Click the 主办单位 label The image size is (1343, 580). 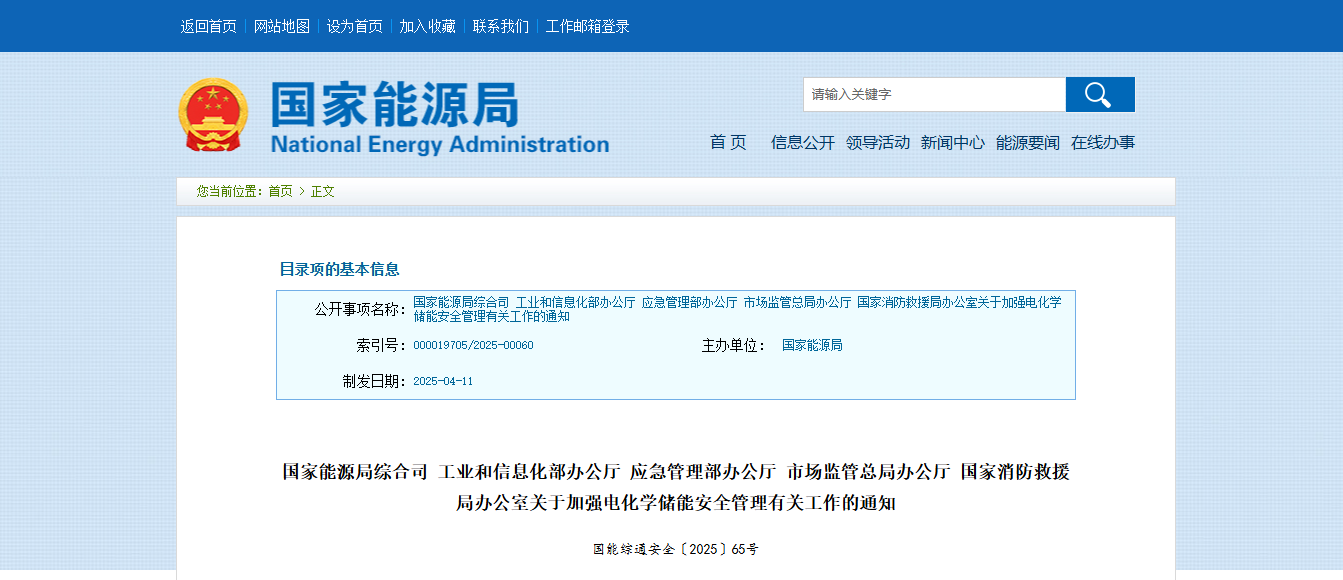click(733, 346)
